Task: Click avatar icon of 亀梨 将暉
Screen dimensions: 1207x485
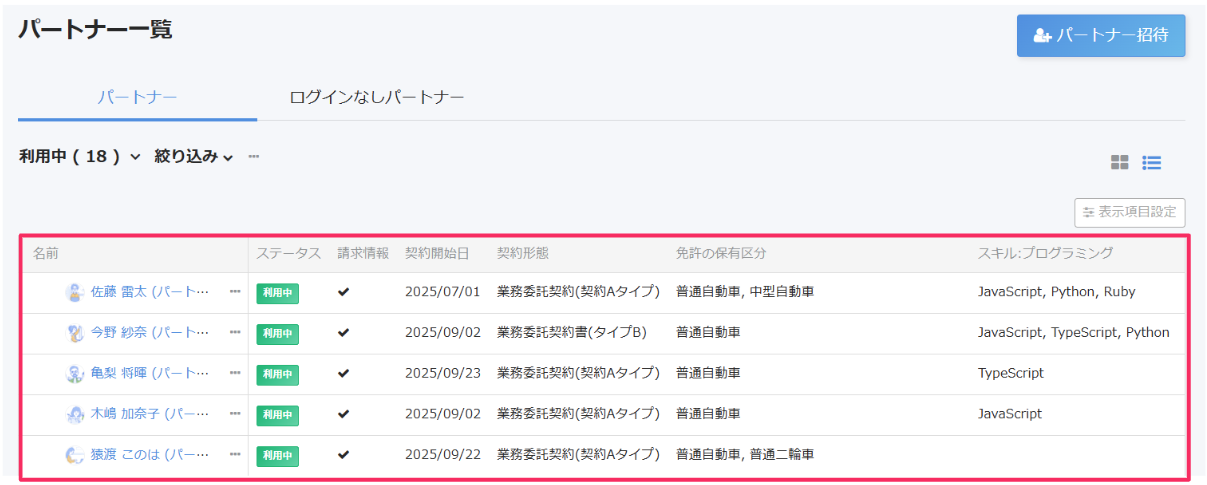Action: coord(74,373)
